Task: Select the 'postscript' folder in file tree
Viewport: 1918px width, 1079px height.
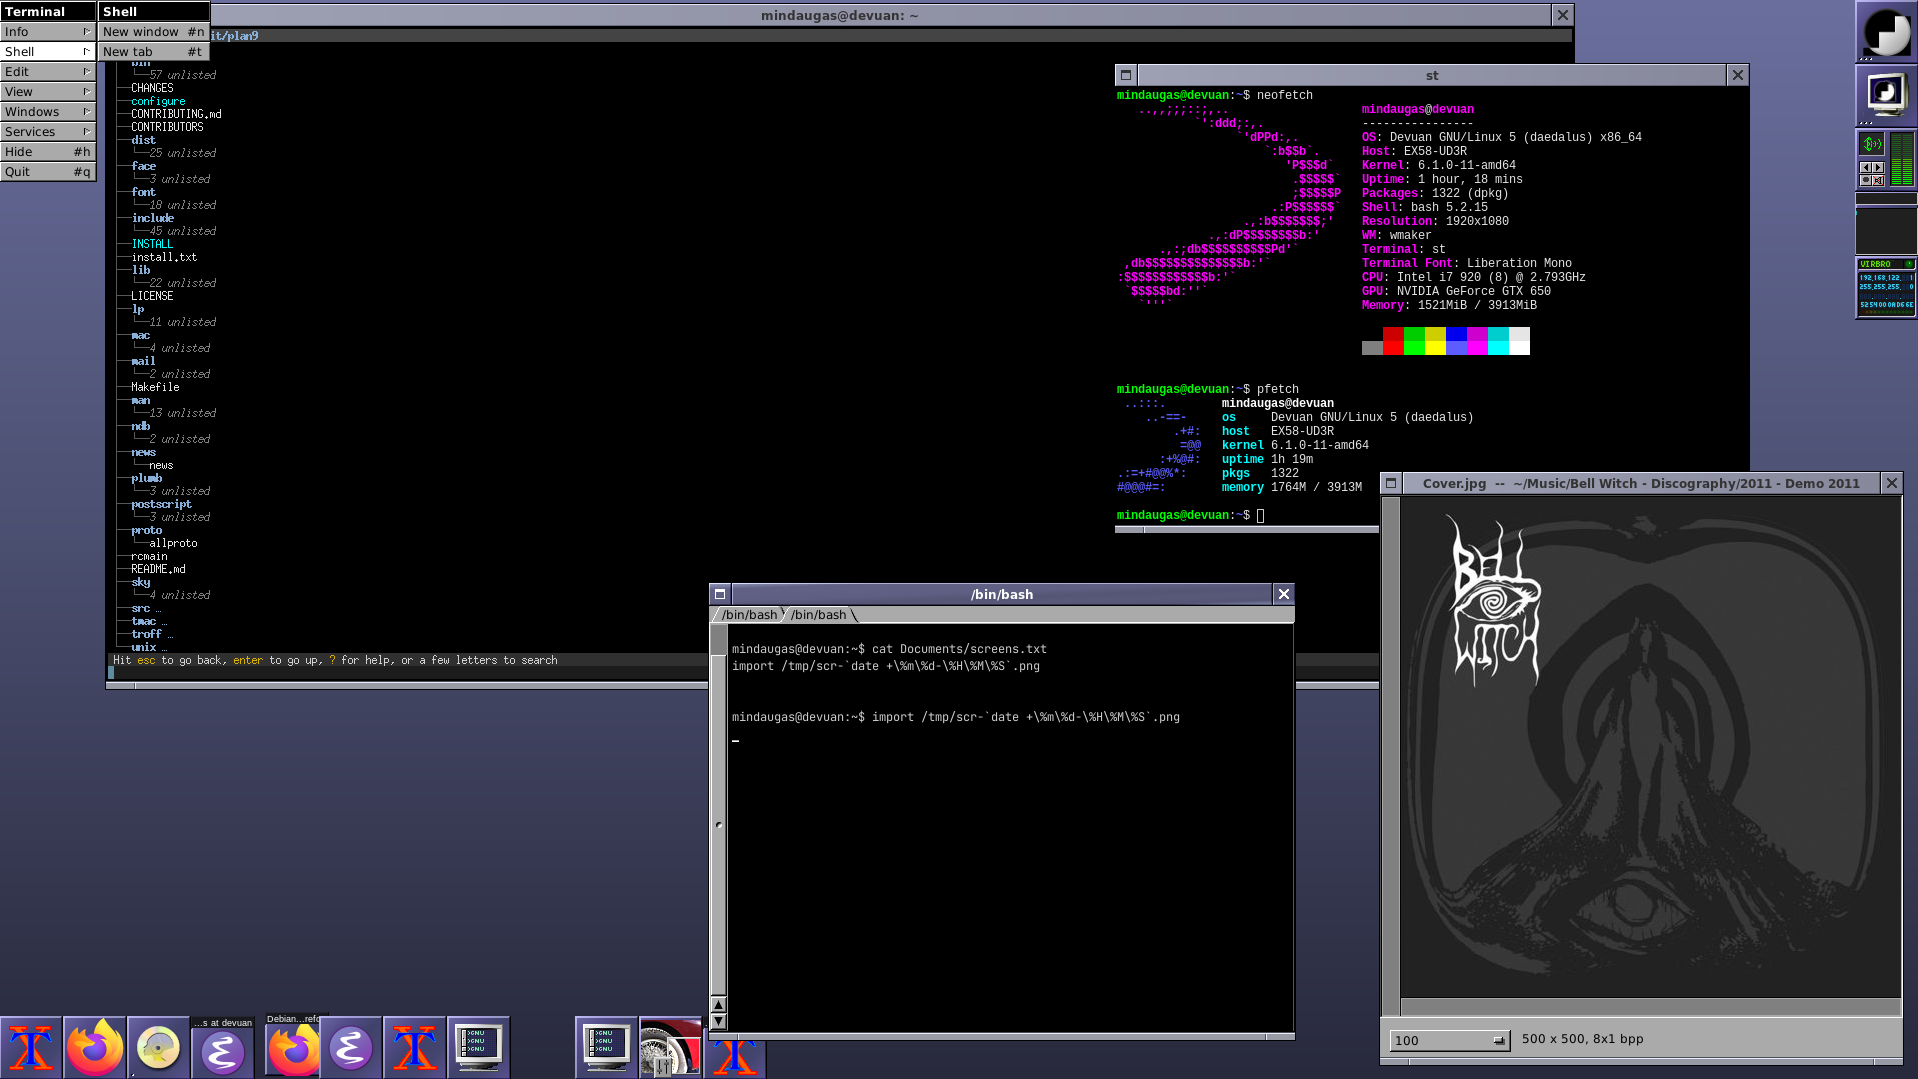Action: (x=161, y=504)
